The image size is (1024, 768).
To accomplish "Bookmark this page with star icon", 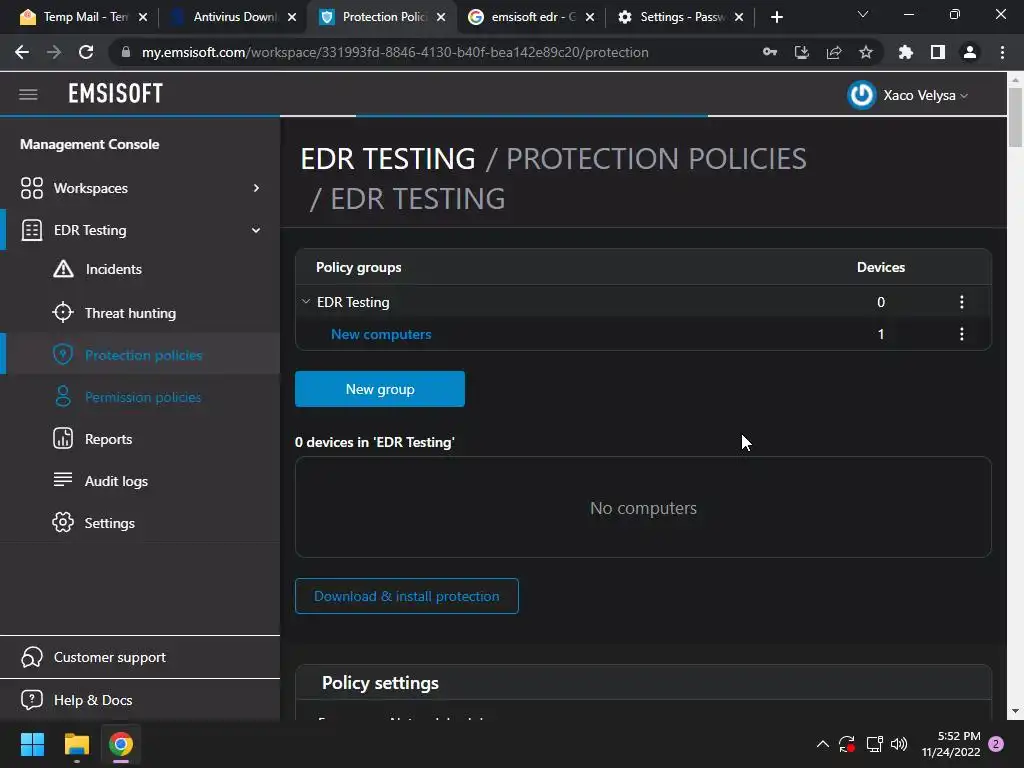I will (x=866, y=52).
